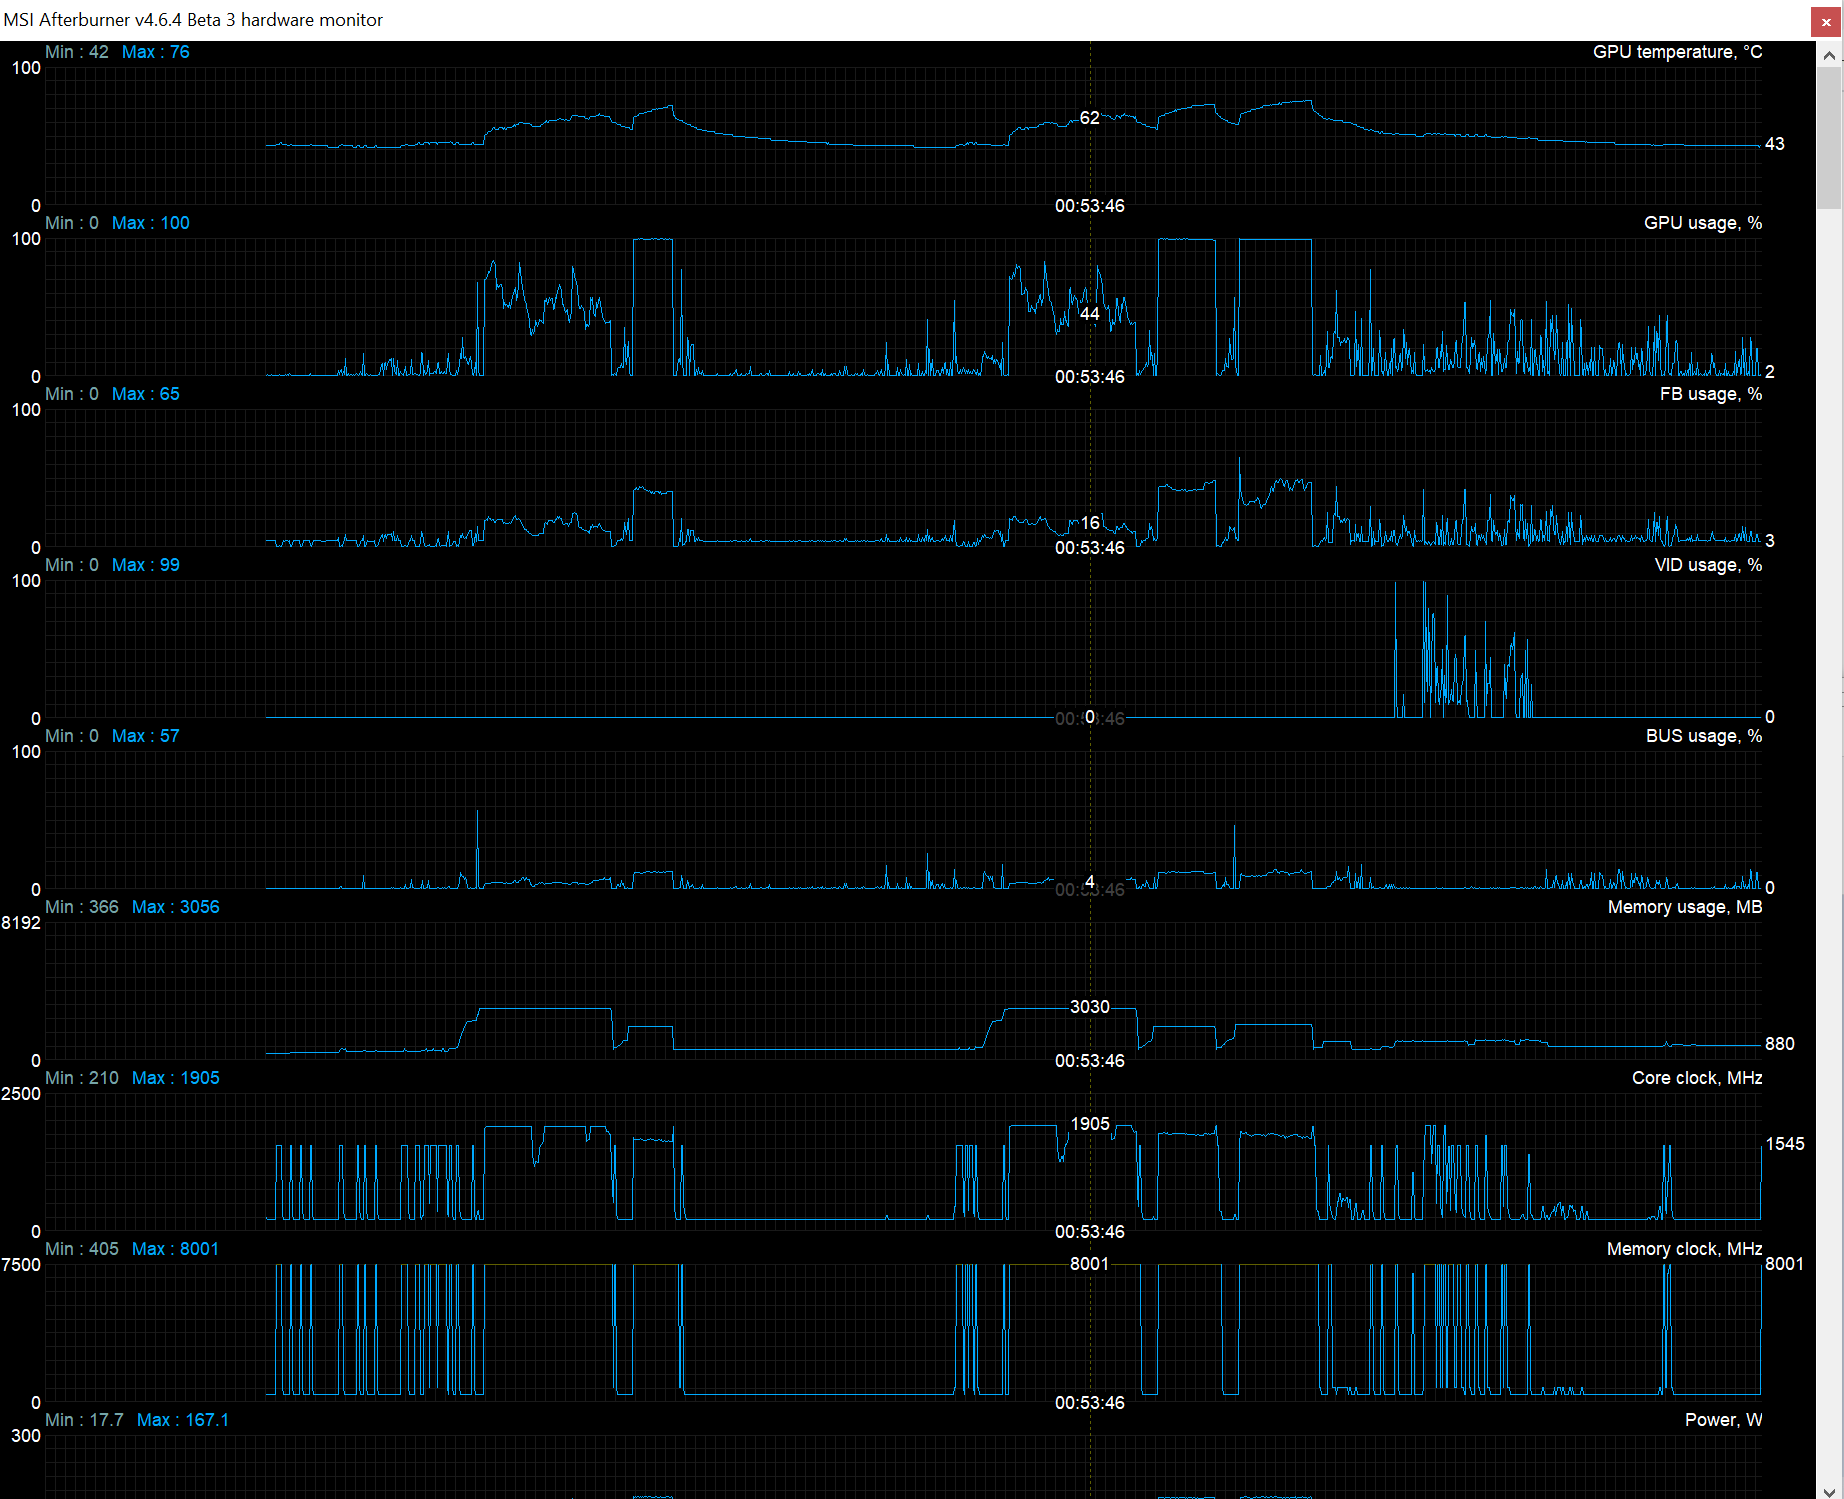
Task: Close the hardware monitor window
Action: coord(1826,21)
